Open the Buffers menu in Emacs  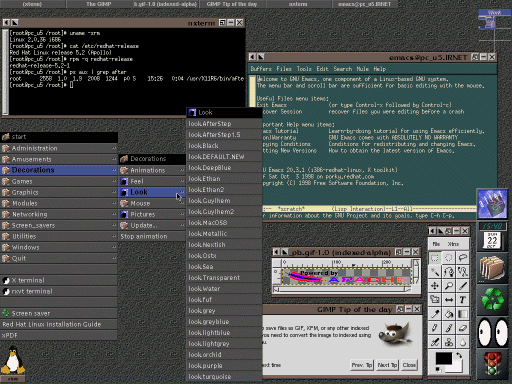point(261,69)
